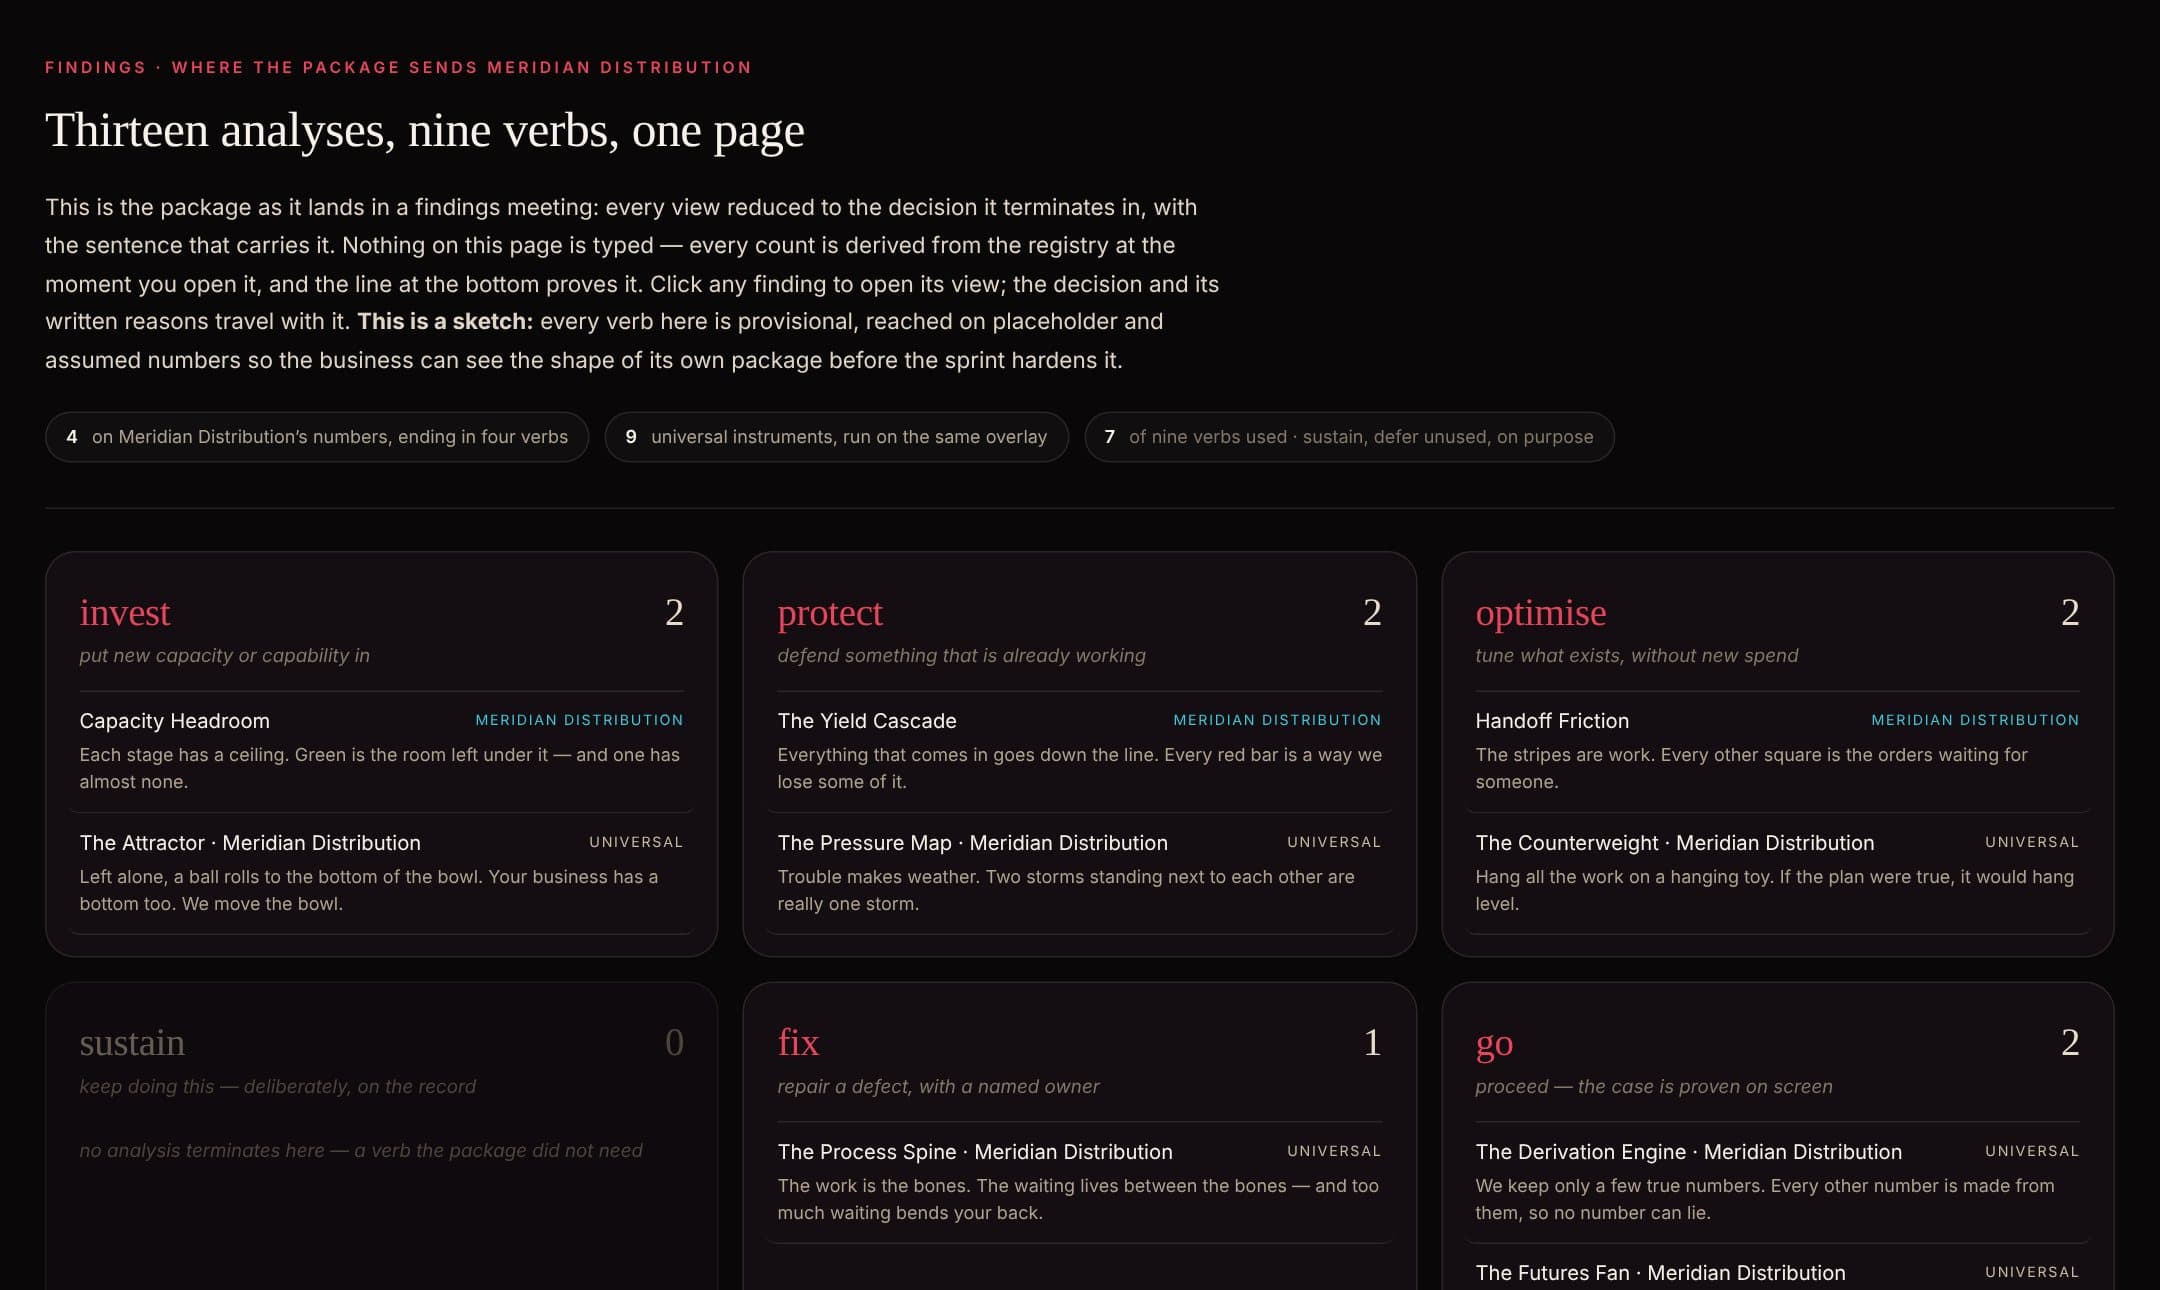Click the 'Thirteen analyses, nine verbs, one page' heading

425,130
